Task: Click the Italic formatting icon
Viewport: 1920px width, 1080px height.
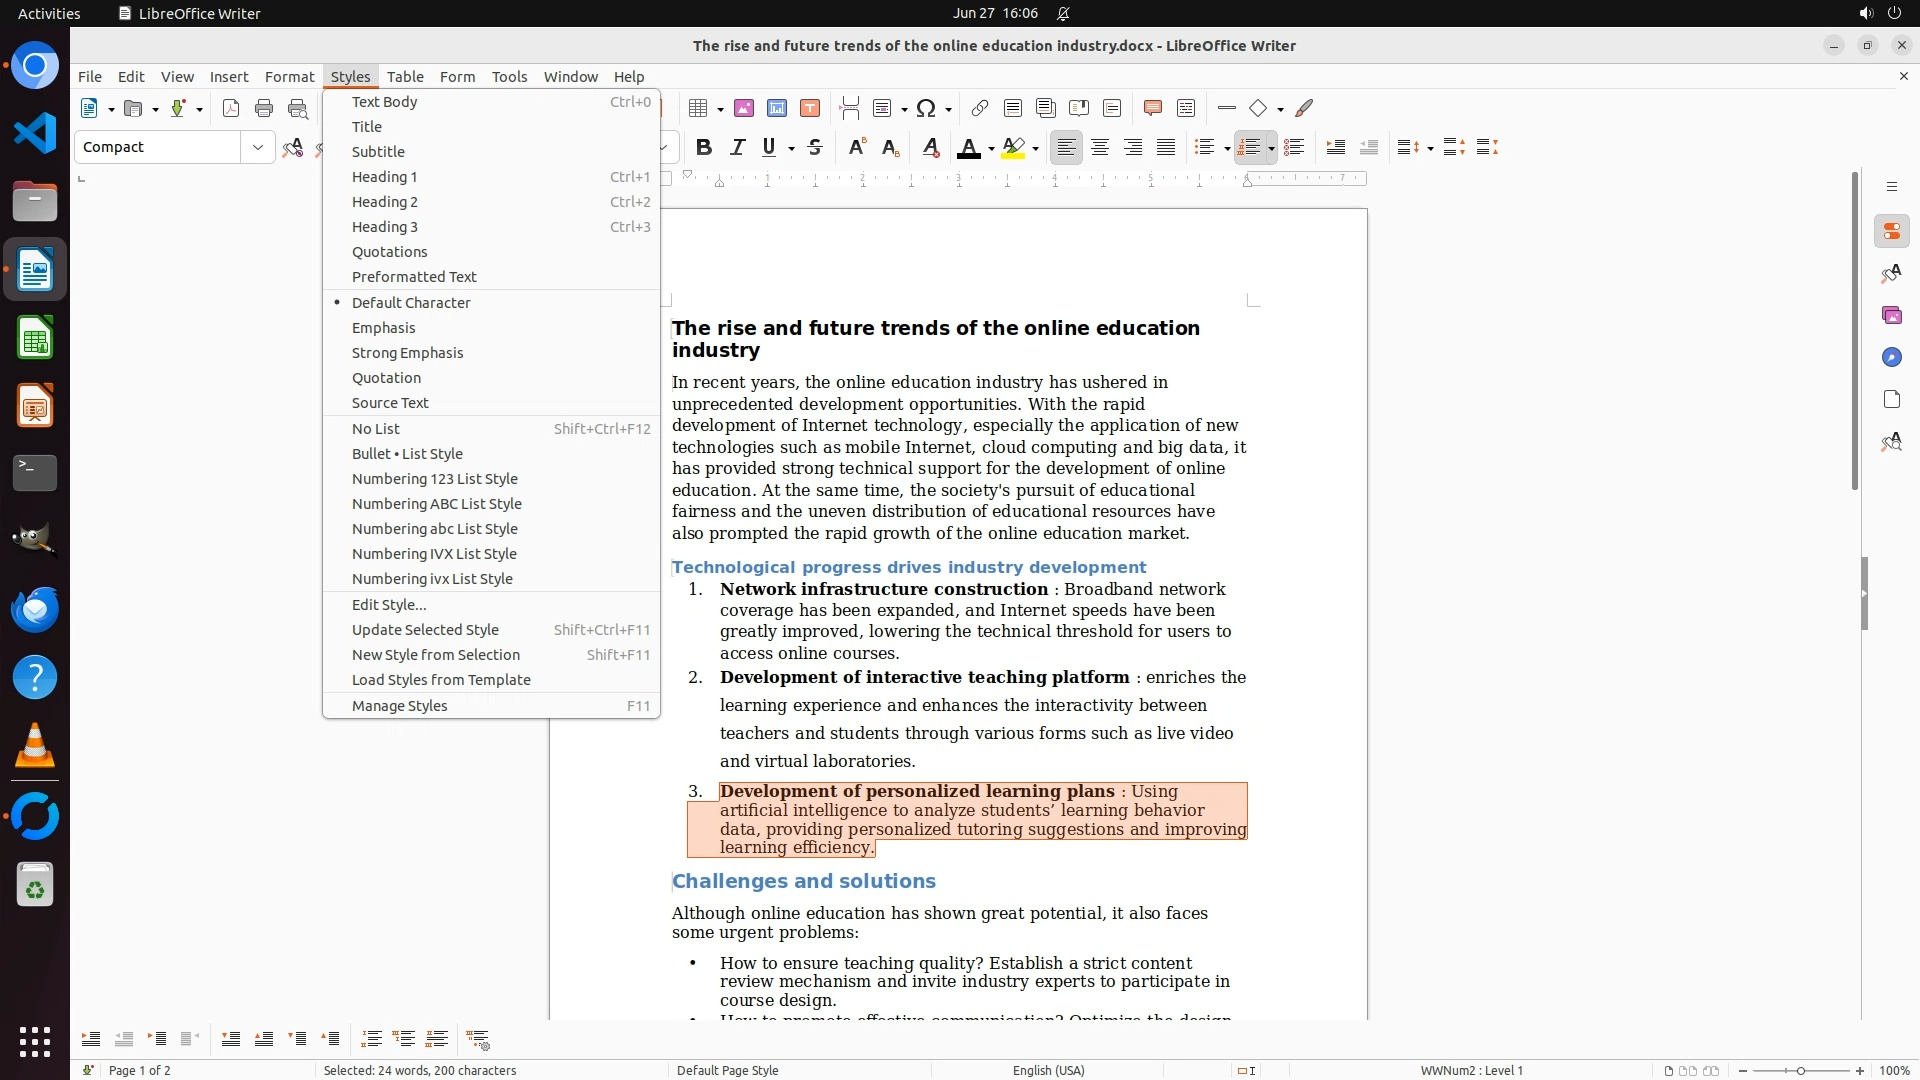Action: coord(737,148)
